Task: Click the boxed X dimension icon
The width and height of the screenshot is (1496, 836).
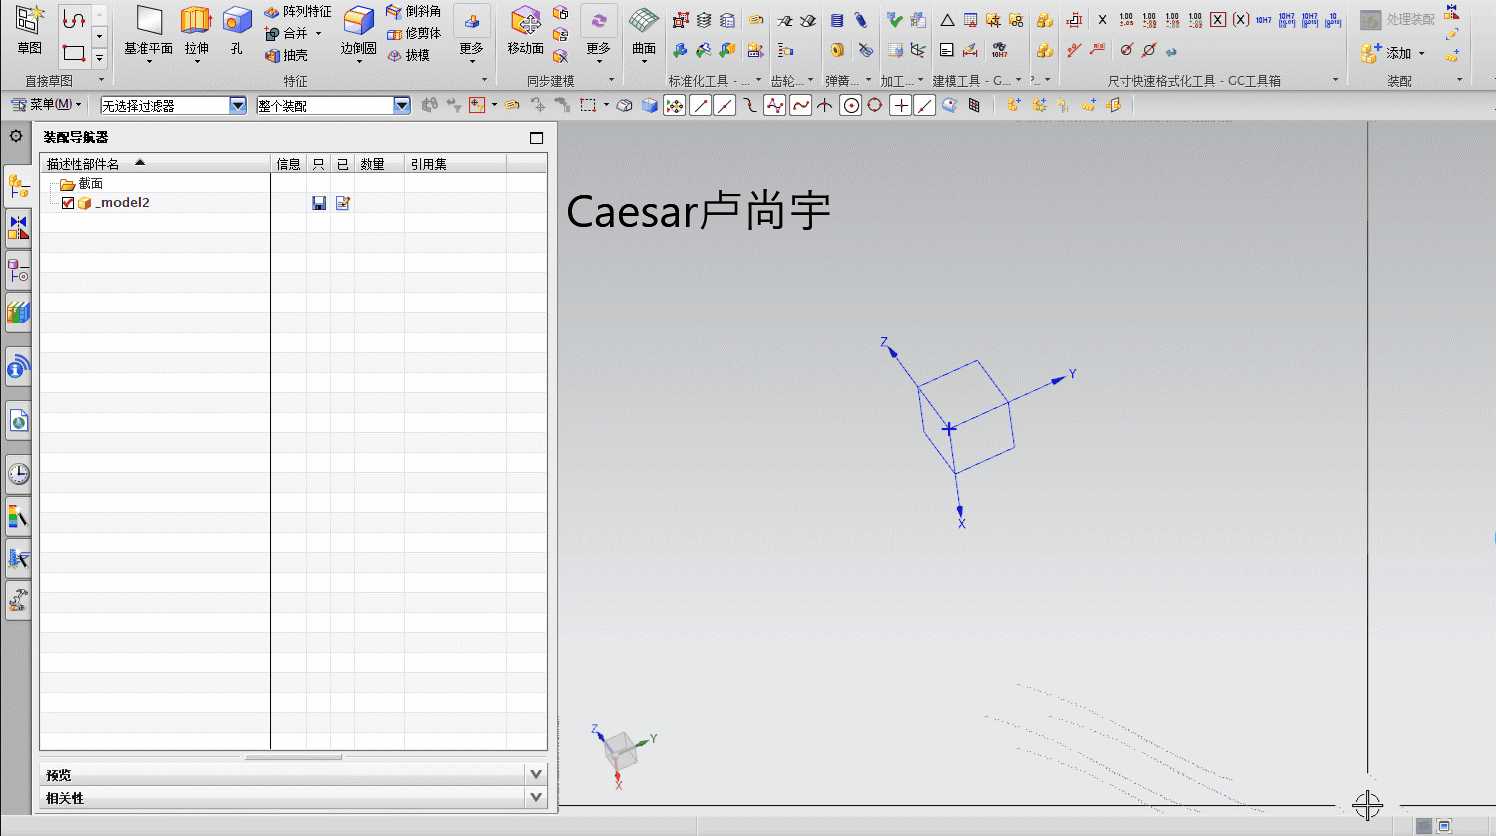Action: pyautogui.click(x=1218, y=19)
